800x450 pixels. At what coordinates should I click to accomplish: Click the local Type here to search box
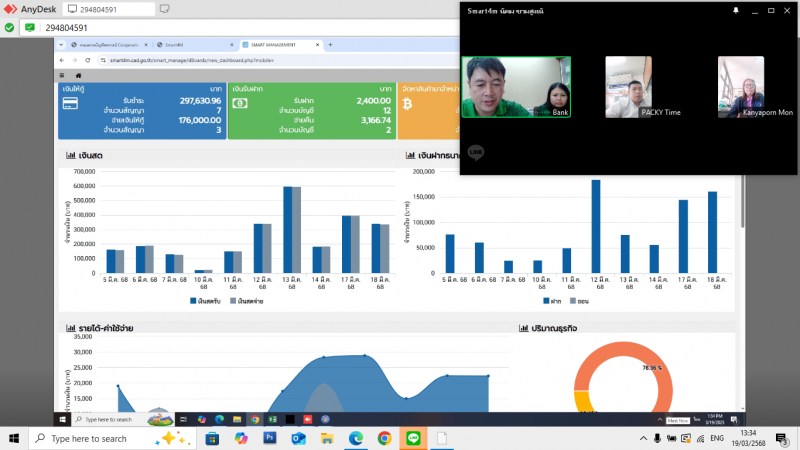coord(112,438)
